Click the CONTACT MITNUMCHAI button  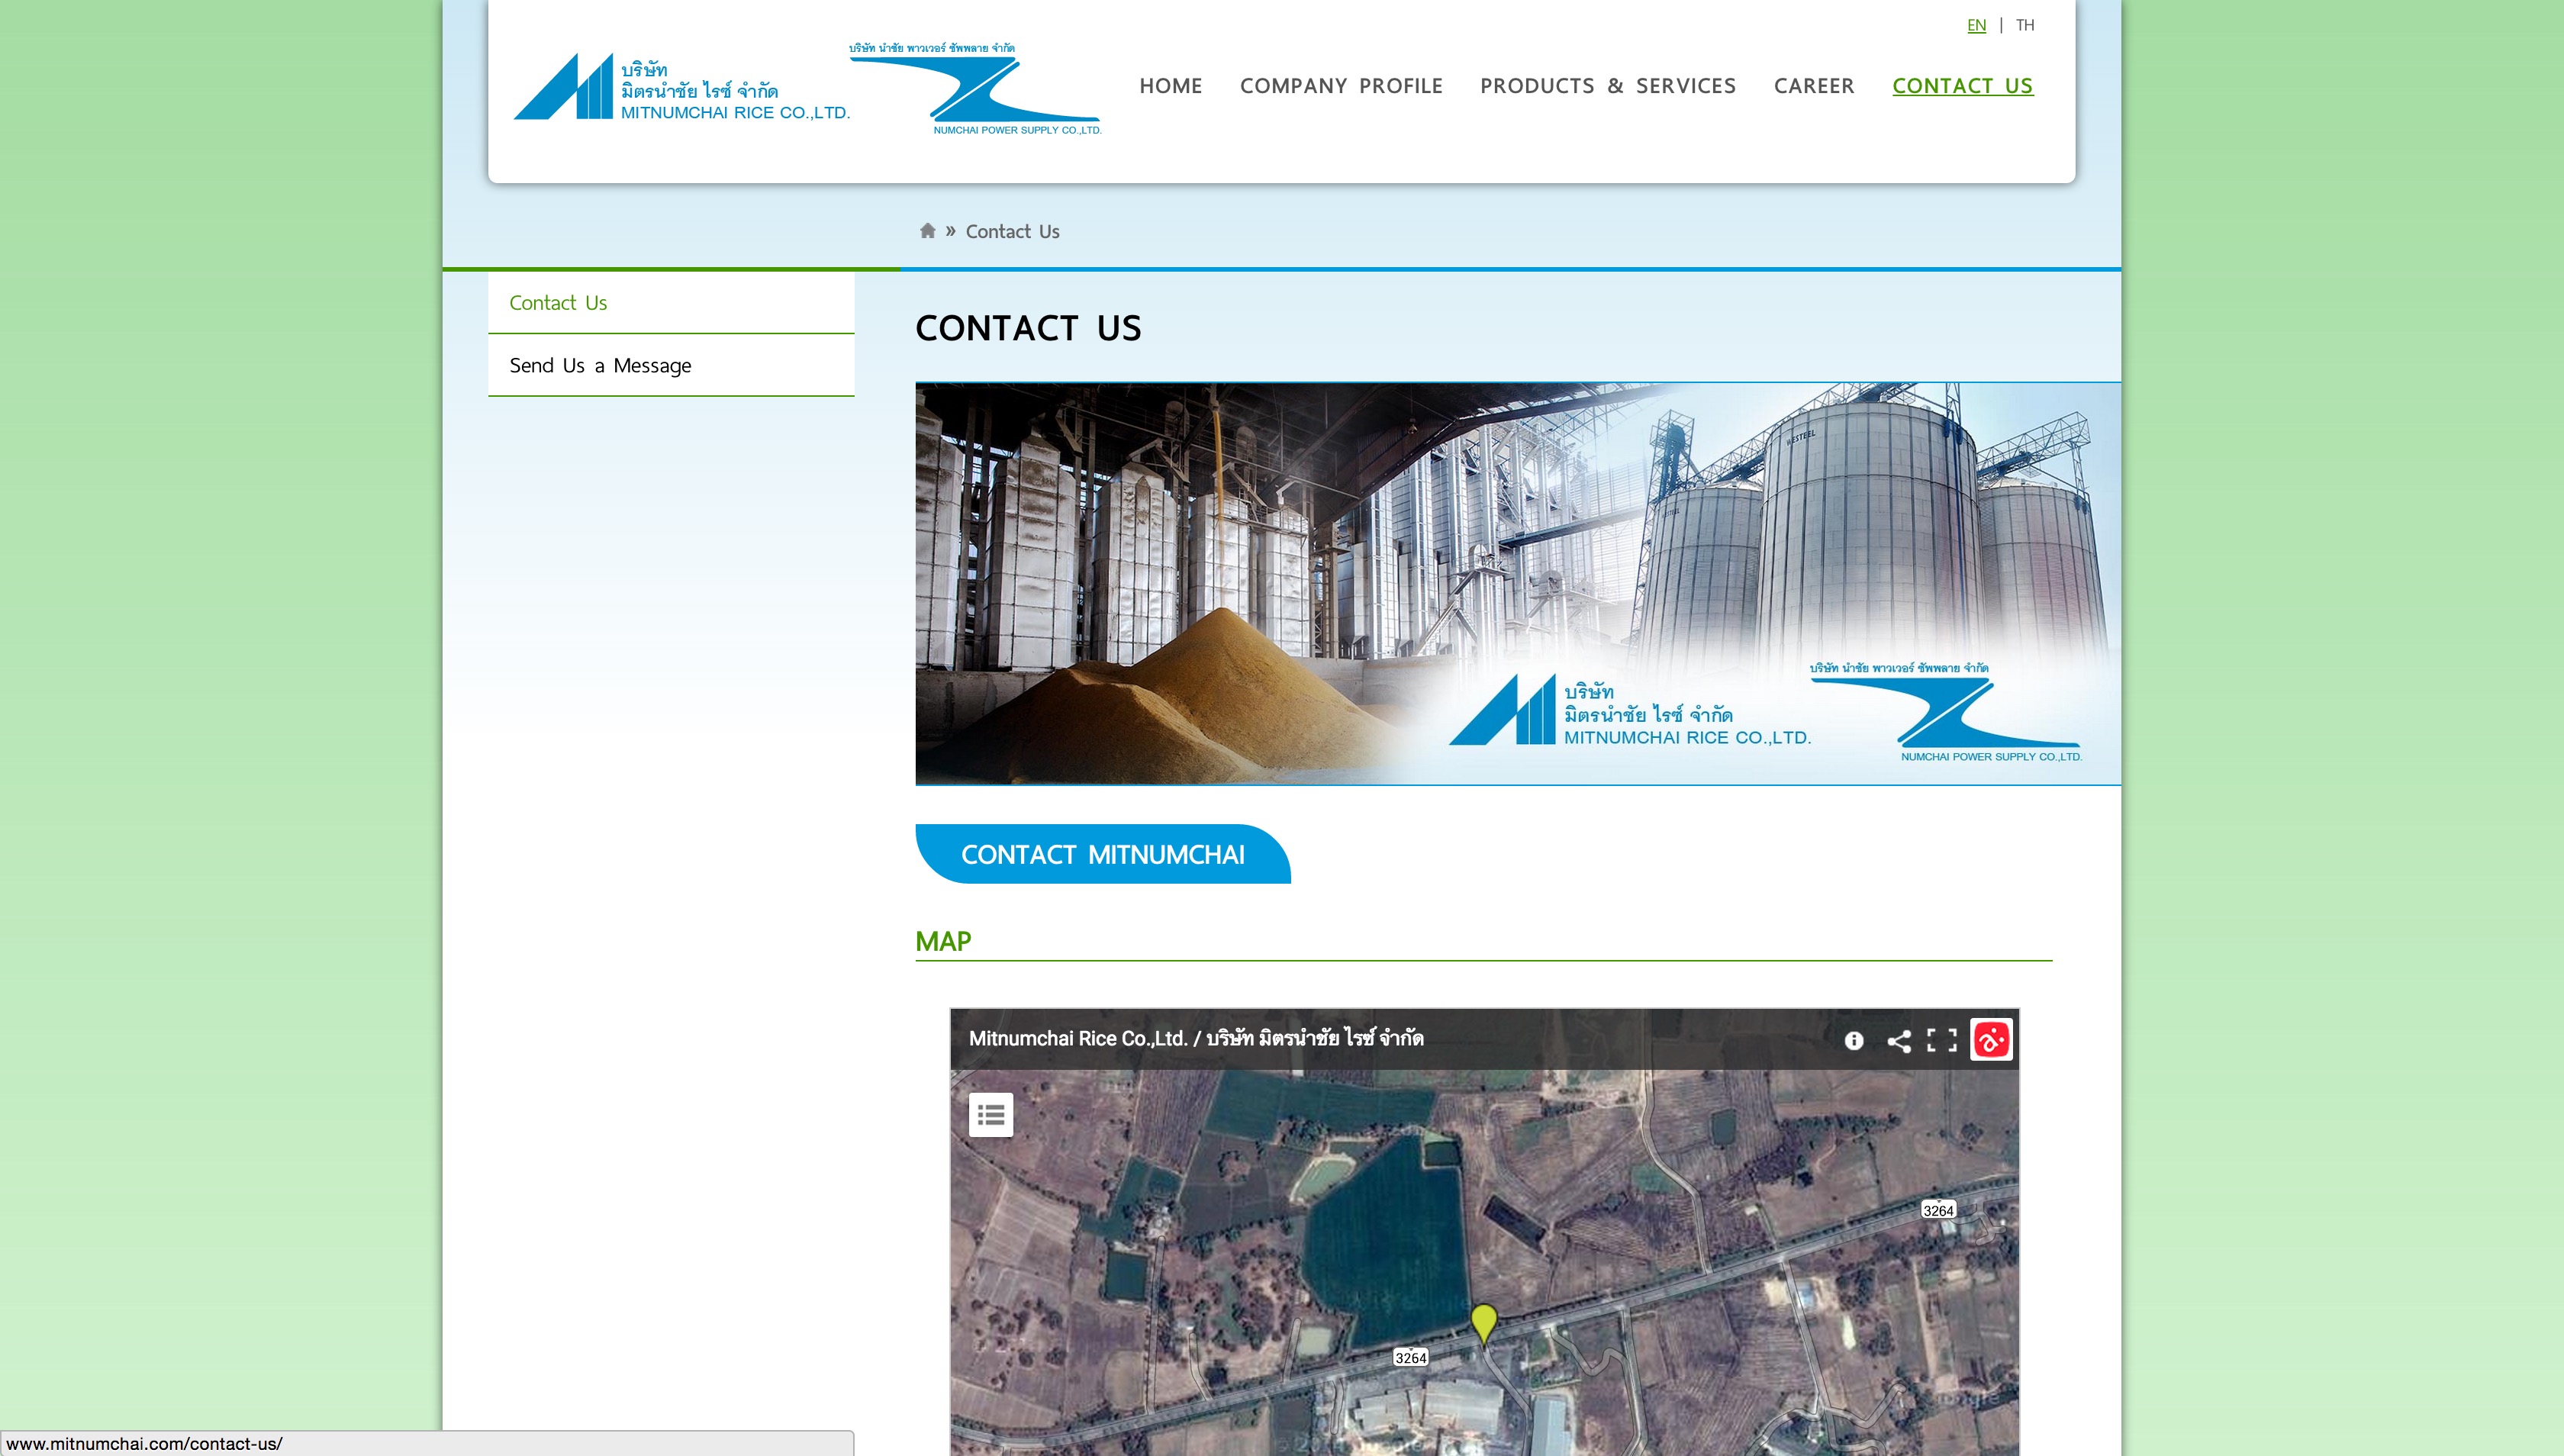coord(1102,854)
